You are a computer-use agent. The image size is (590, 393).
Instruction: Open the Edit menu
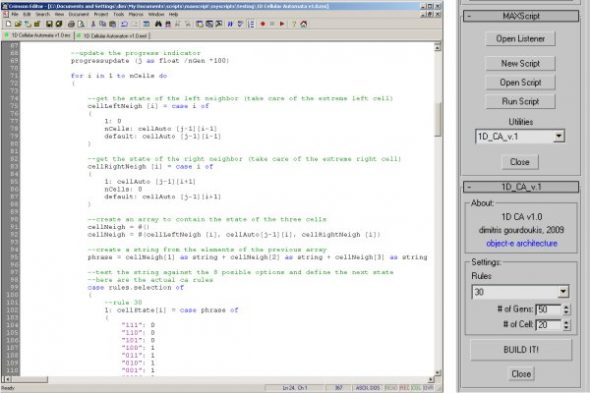(x=27, y=14)
